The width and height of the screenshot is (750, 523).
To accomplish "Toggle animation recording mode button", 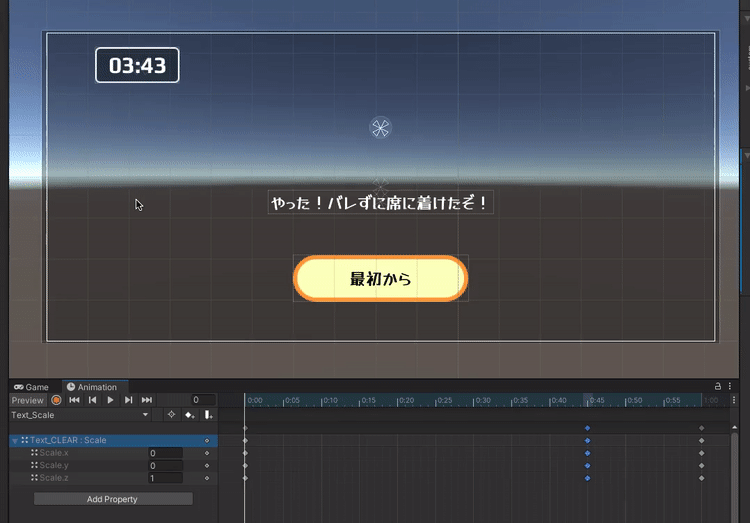I will (56, 400).
